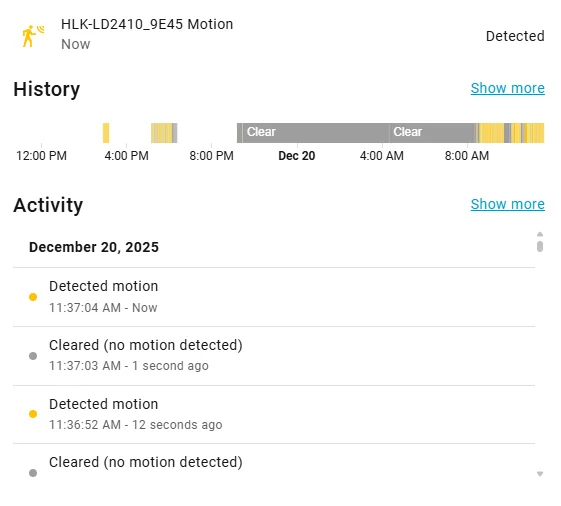Select the Cleared entry at 11:37:03 AM

[274, 356]
